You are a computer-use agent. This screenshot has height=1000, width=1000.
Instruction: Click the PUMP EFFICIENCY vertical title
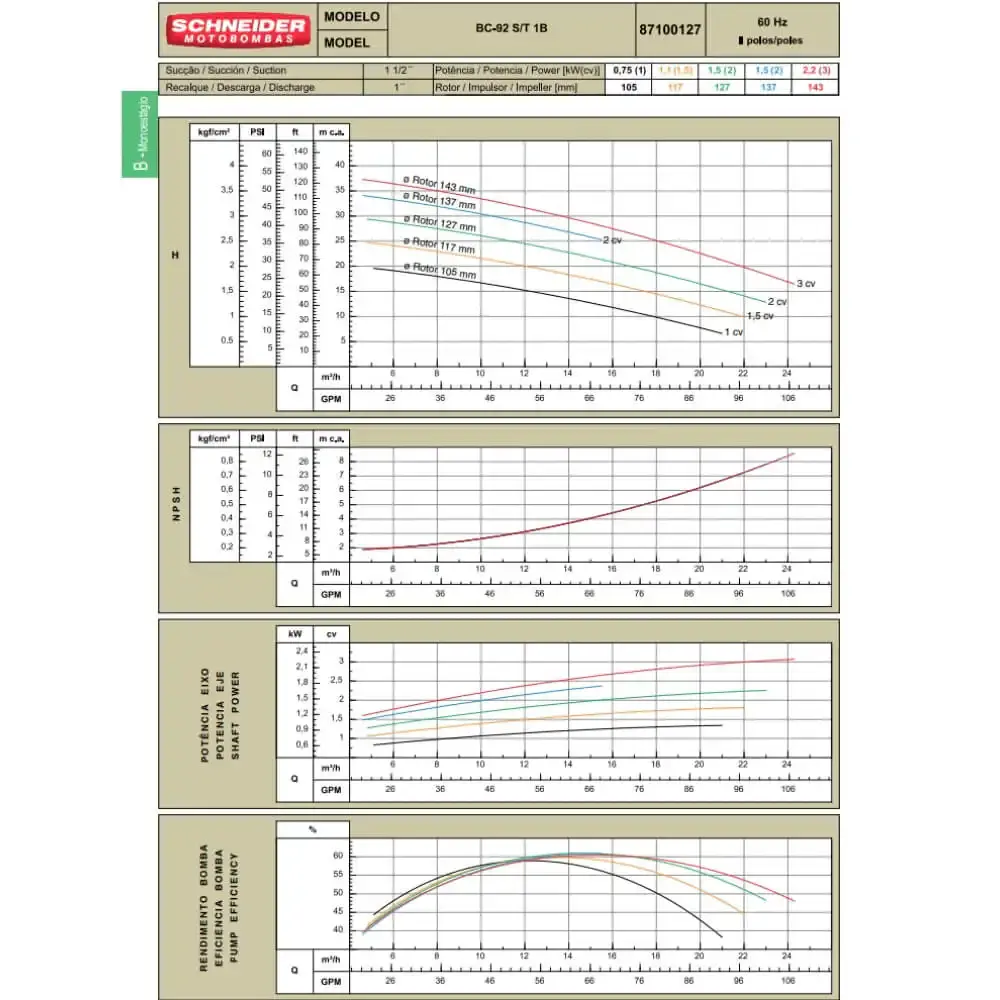click(233, 907)
